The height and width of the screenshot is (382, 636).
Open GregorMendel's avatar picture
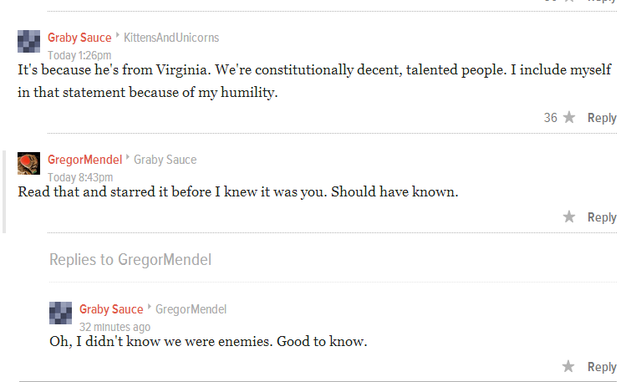[29, 163]
